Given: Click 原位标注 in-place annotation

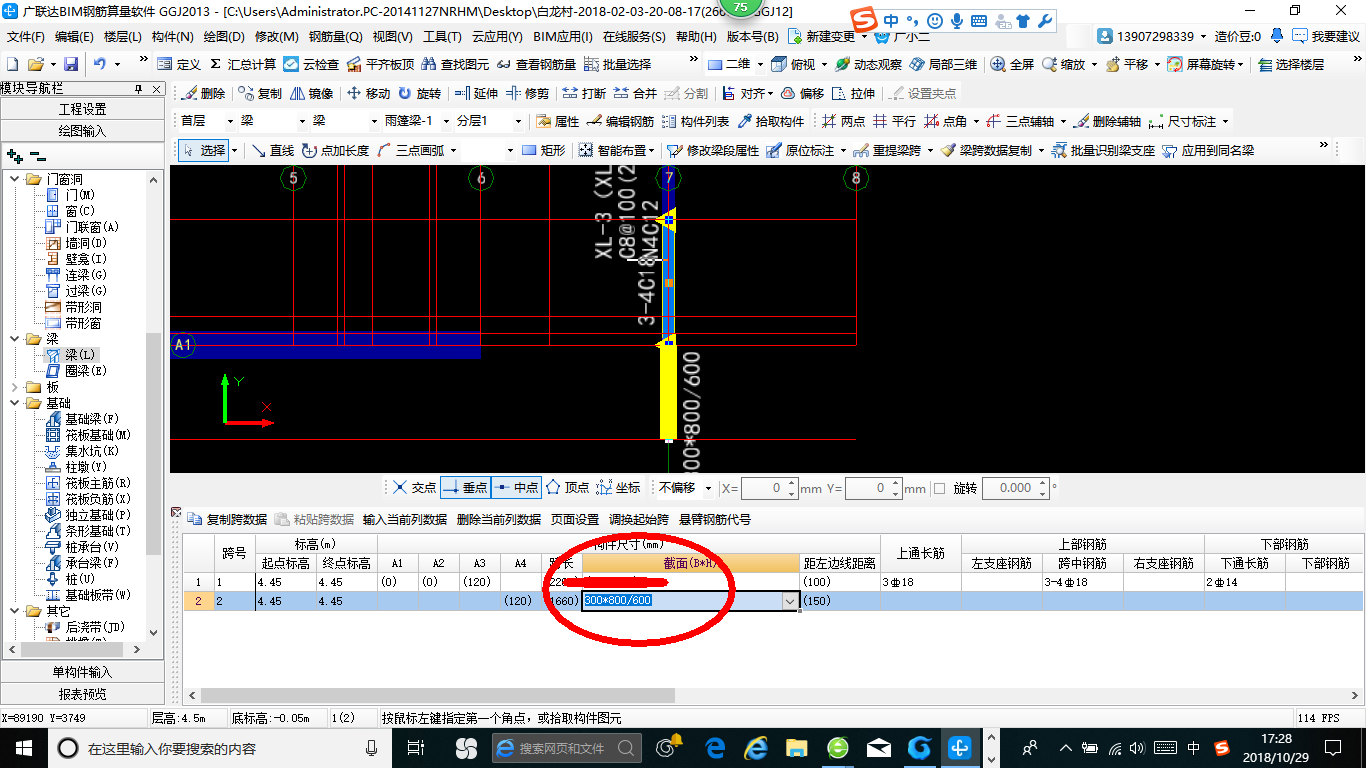Looking at the screenshot, I should pos(800,150).
